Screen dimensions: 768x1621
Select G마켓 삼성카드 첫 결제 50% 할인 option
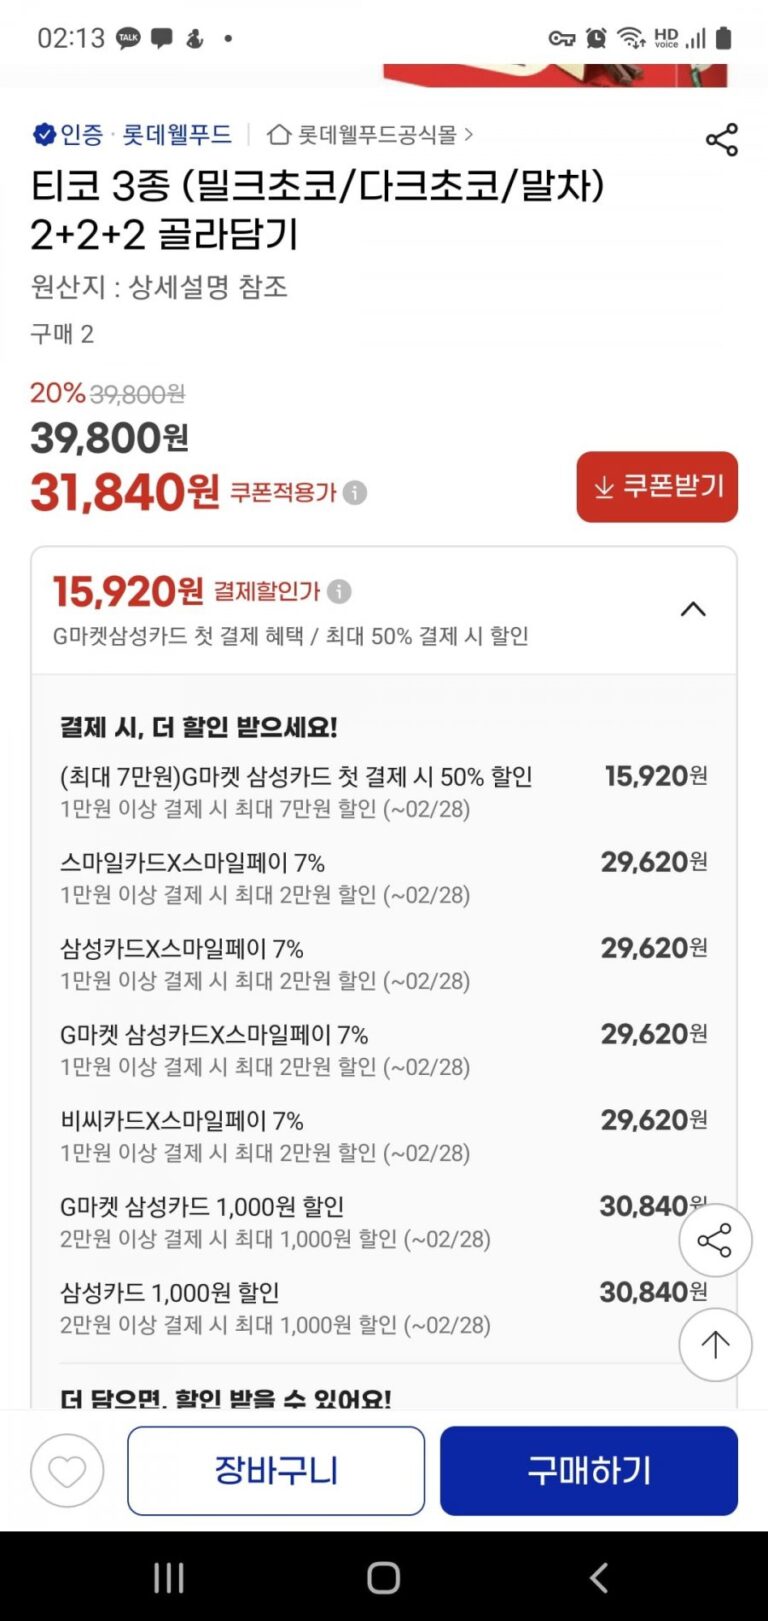tap(384, 791)
